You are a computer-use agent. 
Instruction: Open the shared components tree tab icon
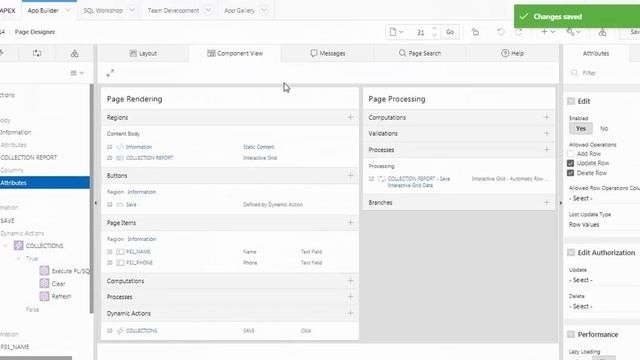[x=74, y=53]
